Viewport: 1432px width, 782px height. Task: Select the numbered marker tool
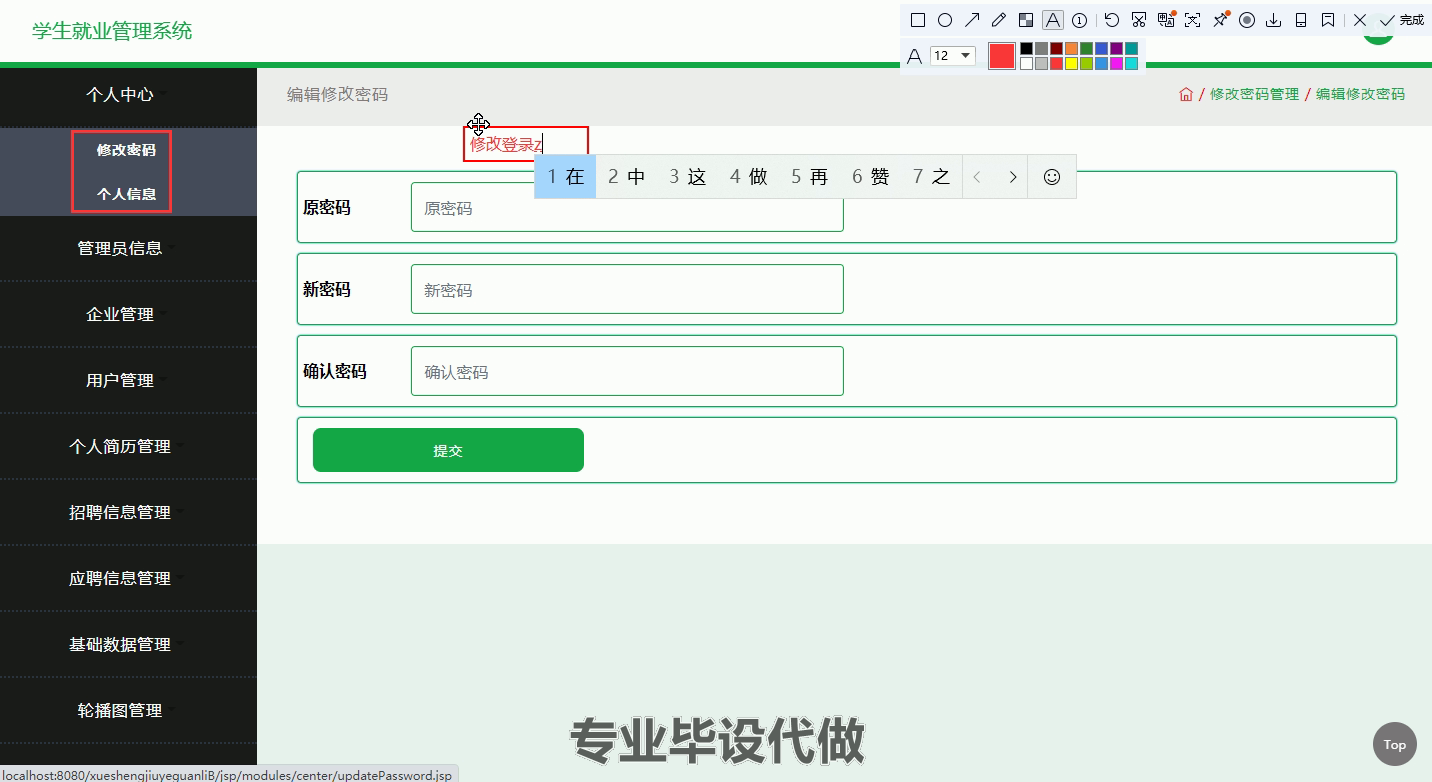[1080, 20]
